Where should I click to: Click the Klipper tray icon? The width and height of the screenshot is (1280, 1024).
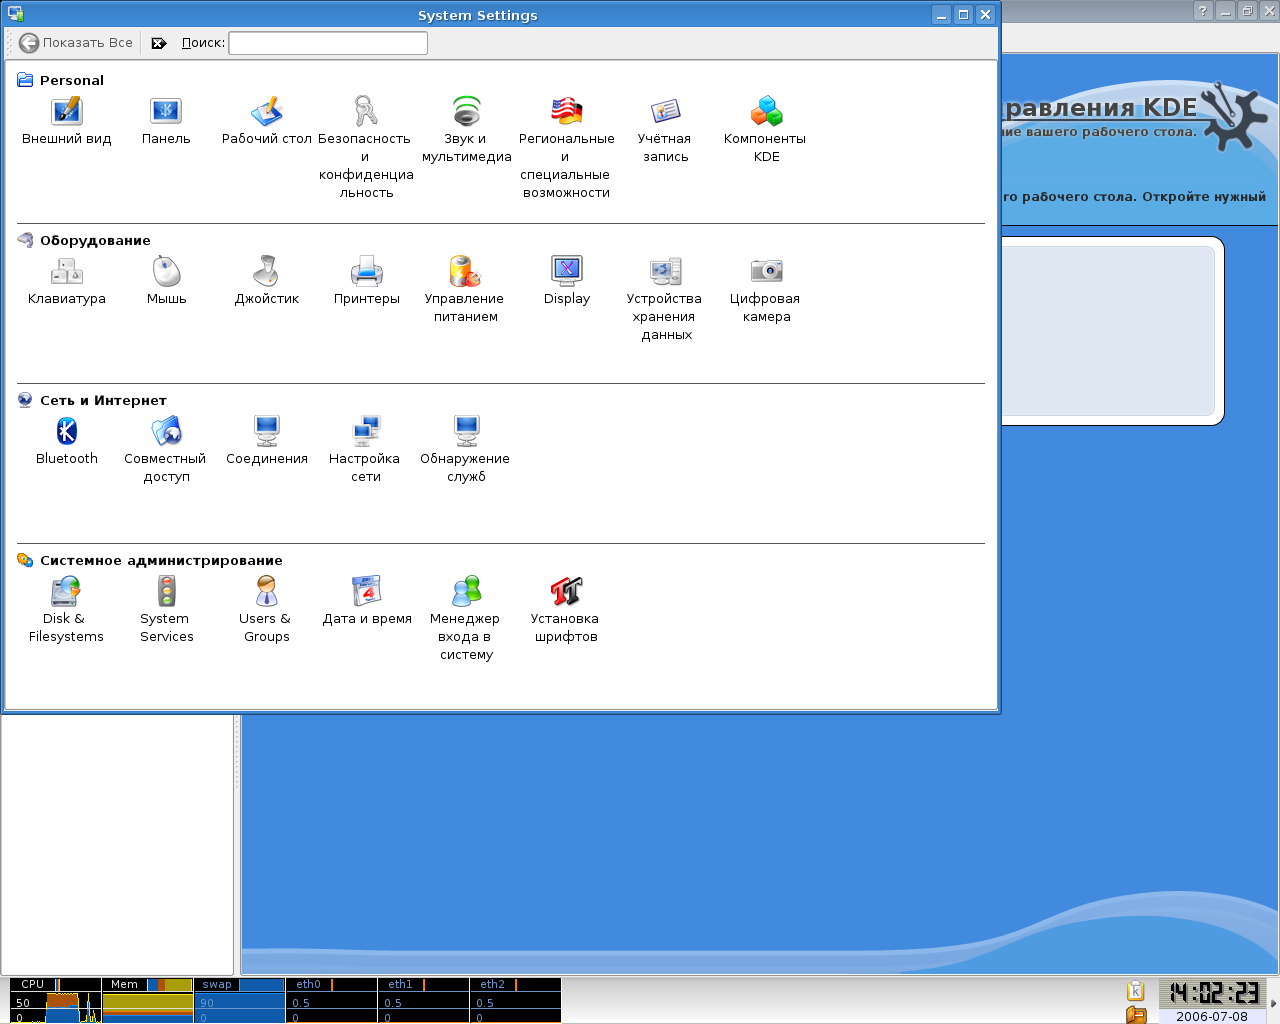tap(1135, 991)
